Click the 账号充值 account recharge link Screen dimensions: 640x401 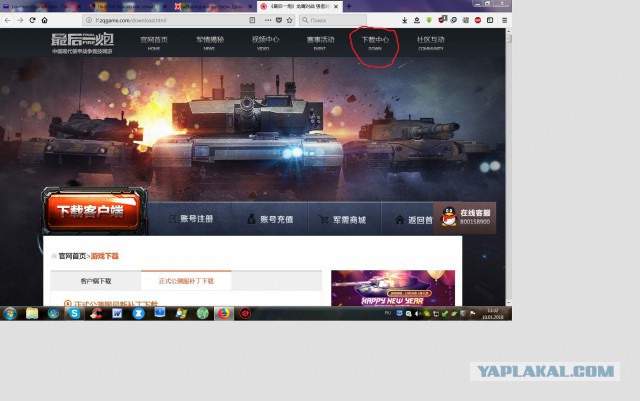click(271, 219)
